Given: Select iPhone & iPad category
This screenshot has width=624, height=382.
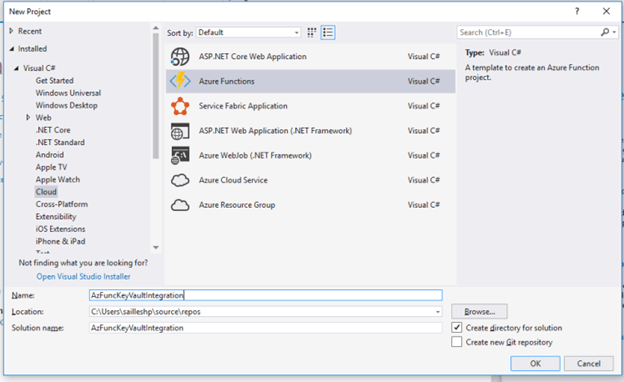Looking at the screenshot, I should pyautogui.click(x=60, y=241).
